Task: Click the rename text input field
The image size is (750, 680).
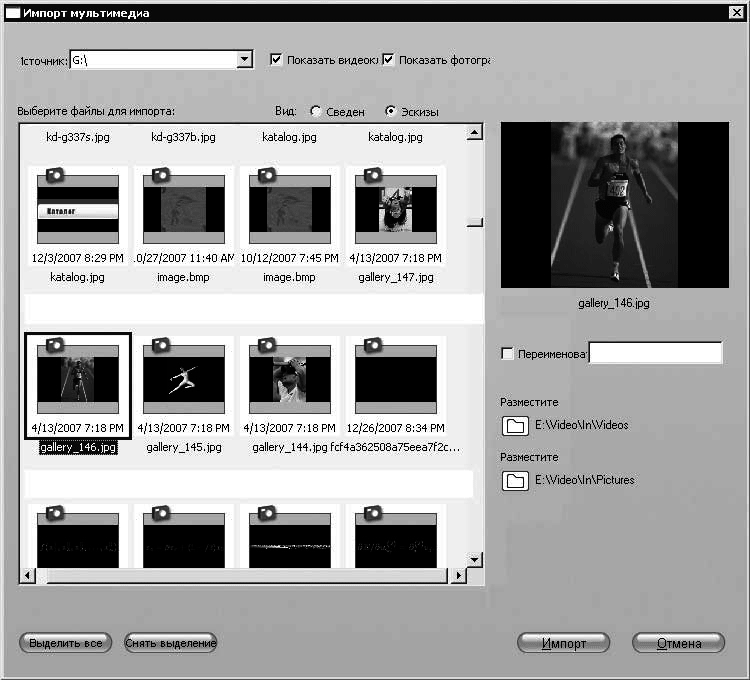Action: click(x=655, y=353)
